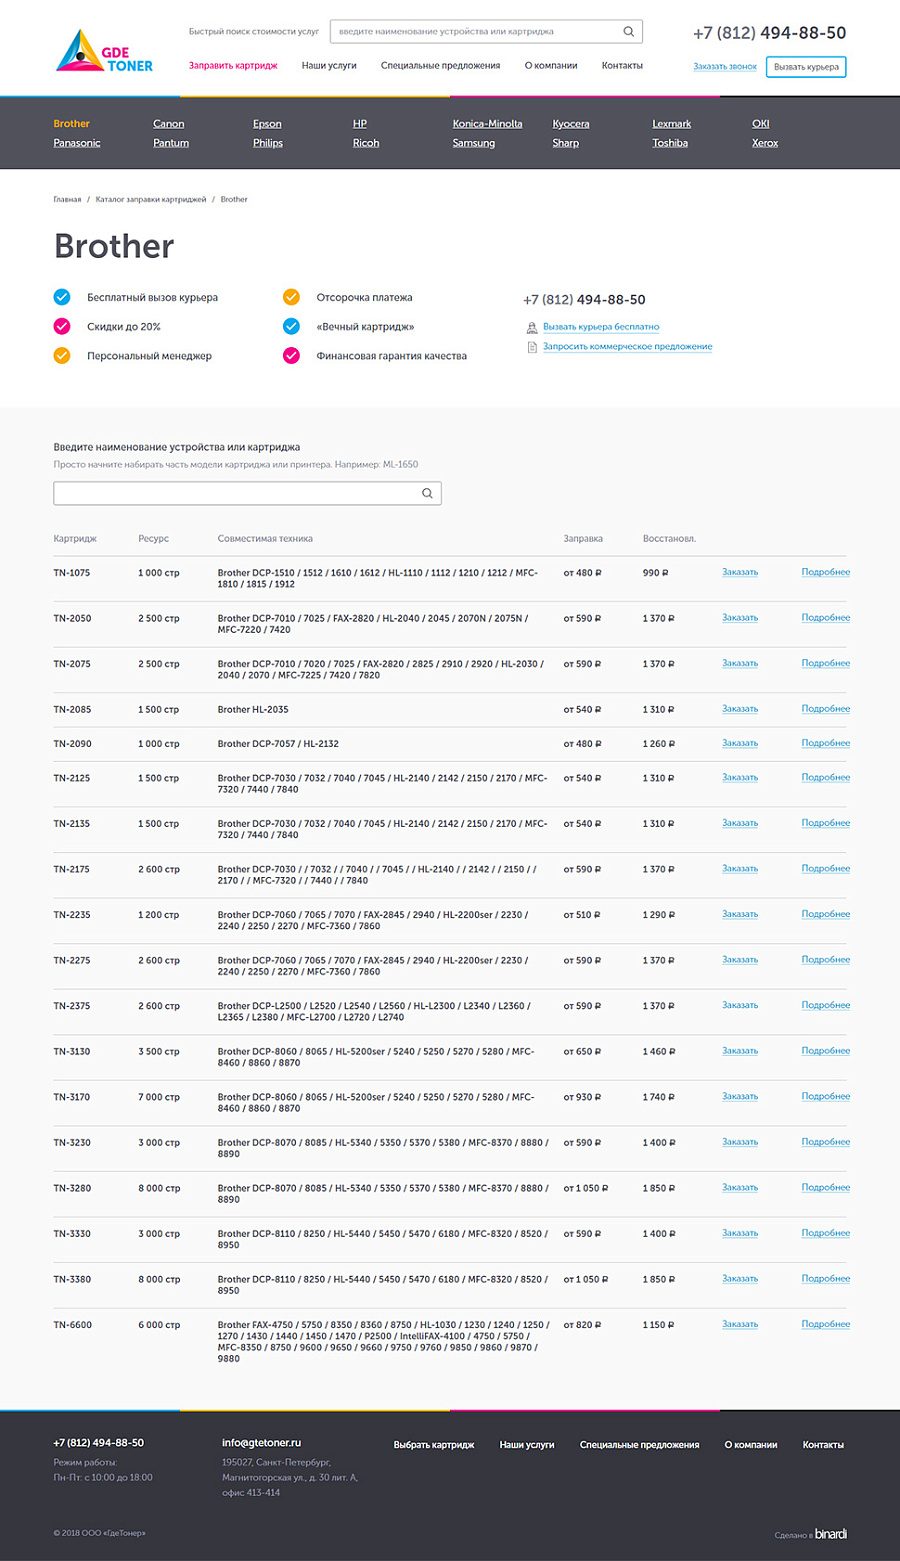Click 'Запросить коммерческое предложение' link
Screen dimensions: 900x1561
click(628, 347)
